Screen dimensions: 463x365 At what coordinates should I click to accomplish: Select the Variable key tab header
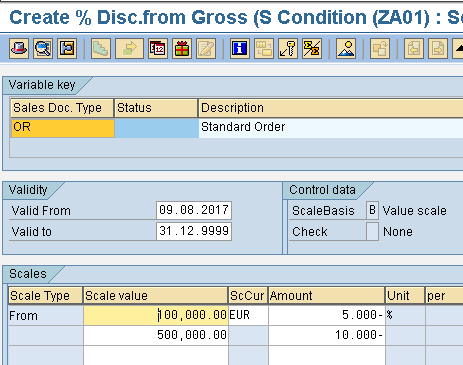tap(42, 85)
